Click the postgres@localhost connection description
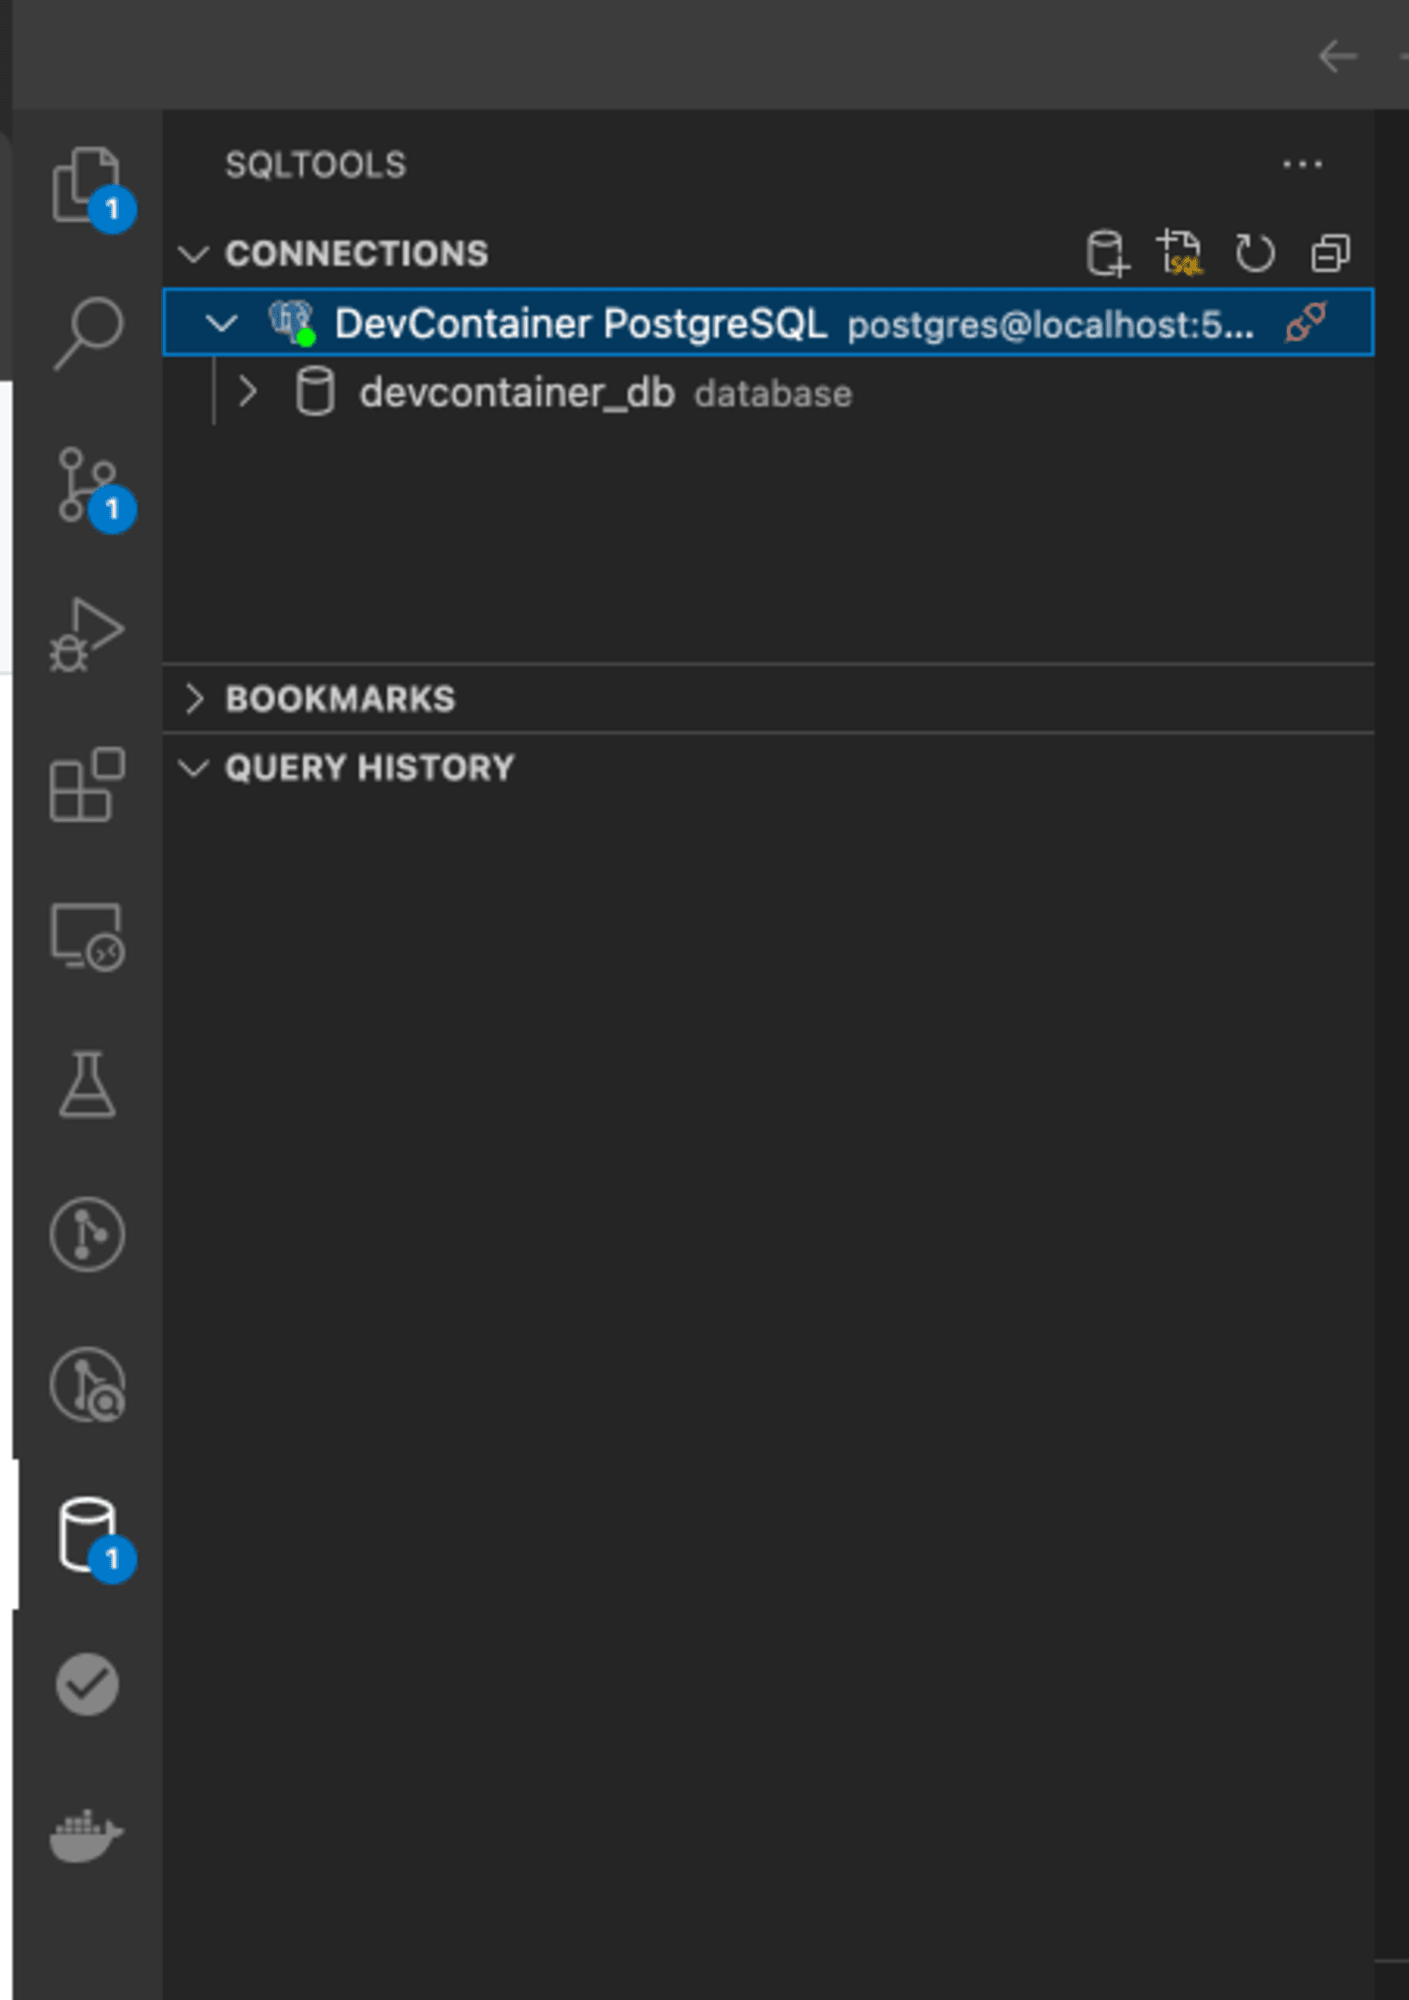This screenshot has height=2000, width=1409. (1050, 325)
